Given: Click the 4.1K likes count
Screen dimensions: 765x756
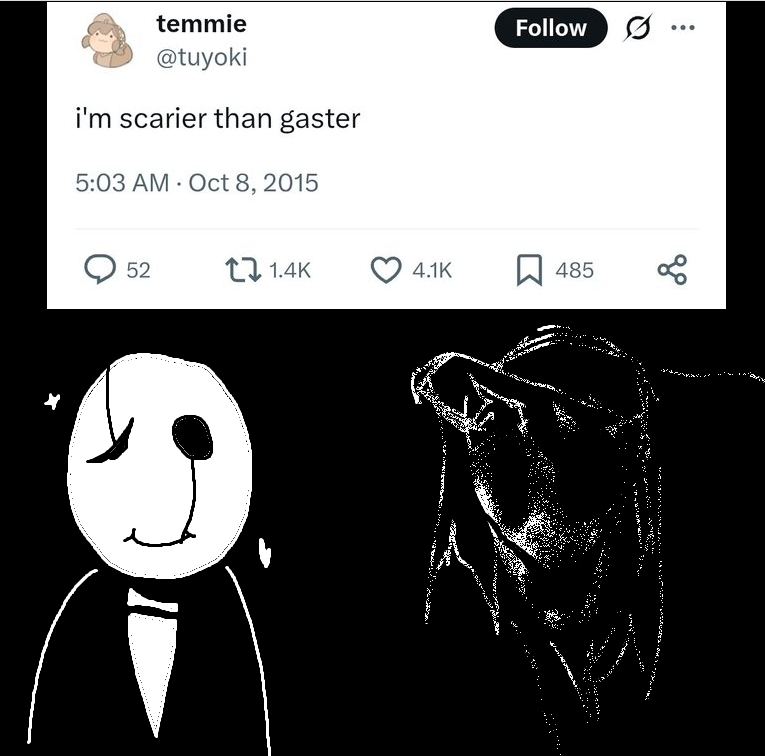Looking at the screenshot, I should click(x=432, y=270).
